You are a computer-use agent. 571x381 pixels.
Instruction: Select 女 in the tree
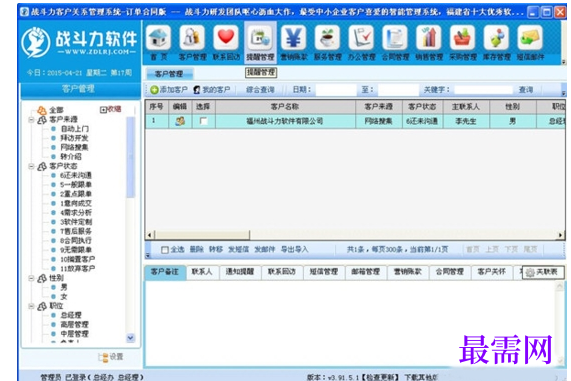point(64,296)
